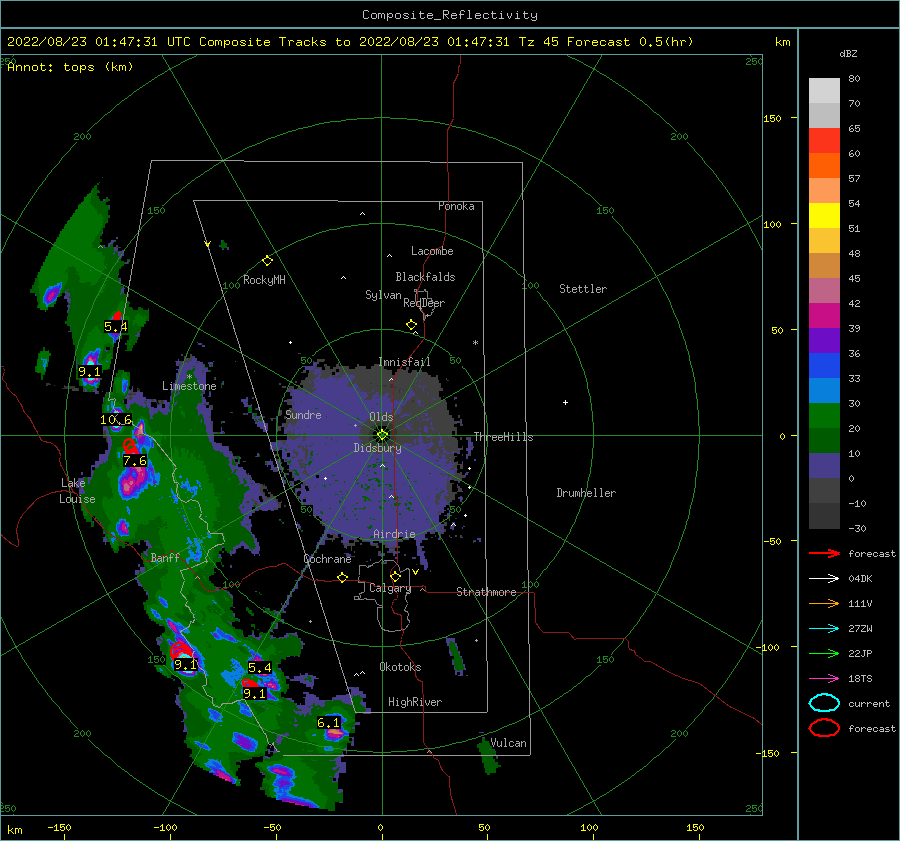Click the 7.6 storm top annotation
This screenshot has height=841, width=900.
point(135,460)
